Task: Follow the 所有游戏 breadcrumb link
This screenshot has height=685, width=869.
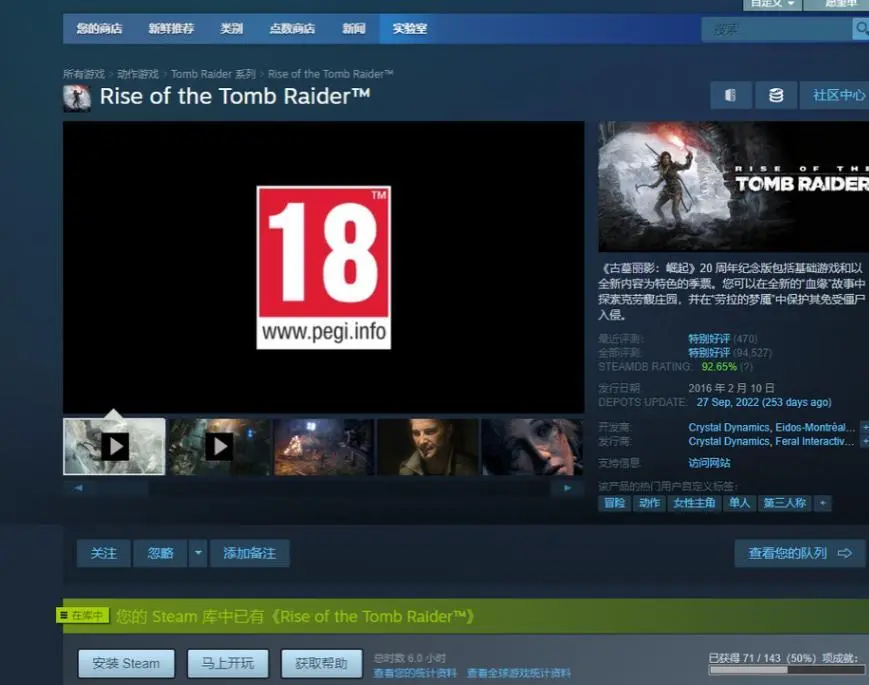Action: click(84, 74)
